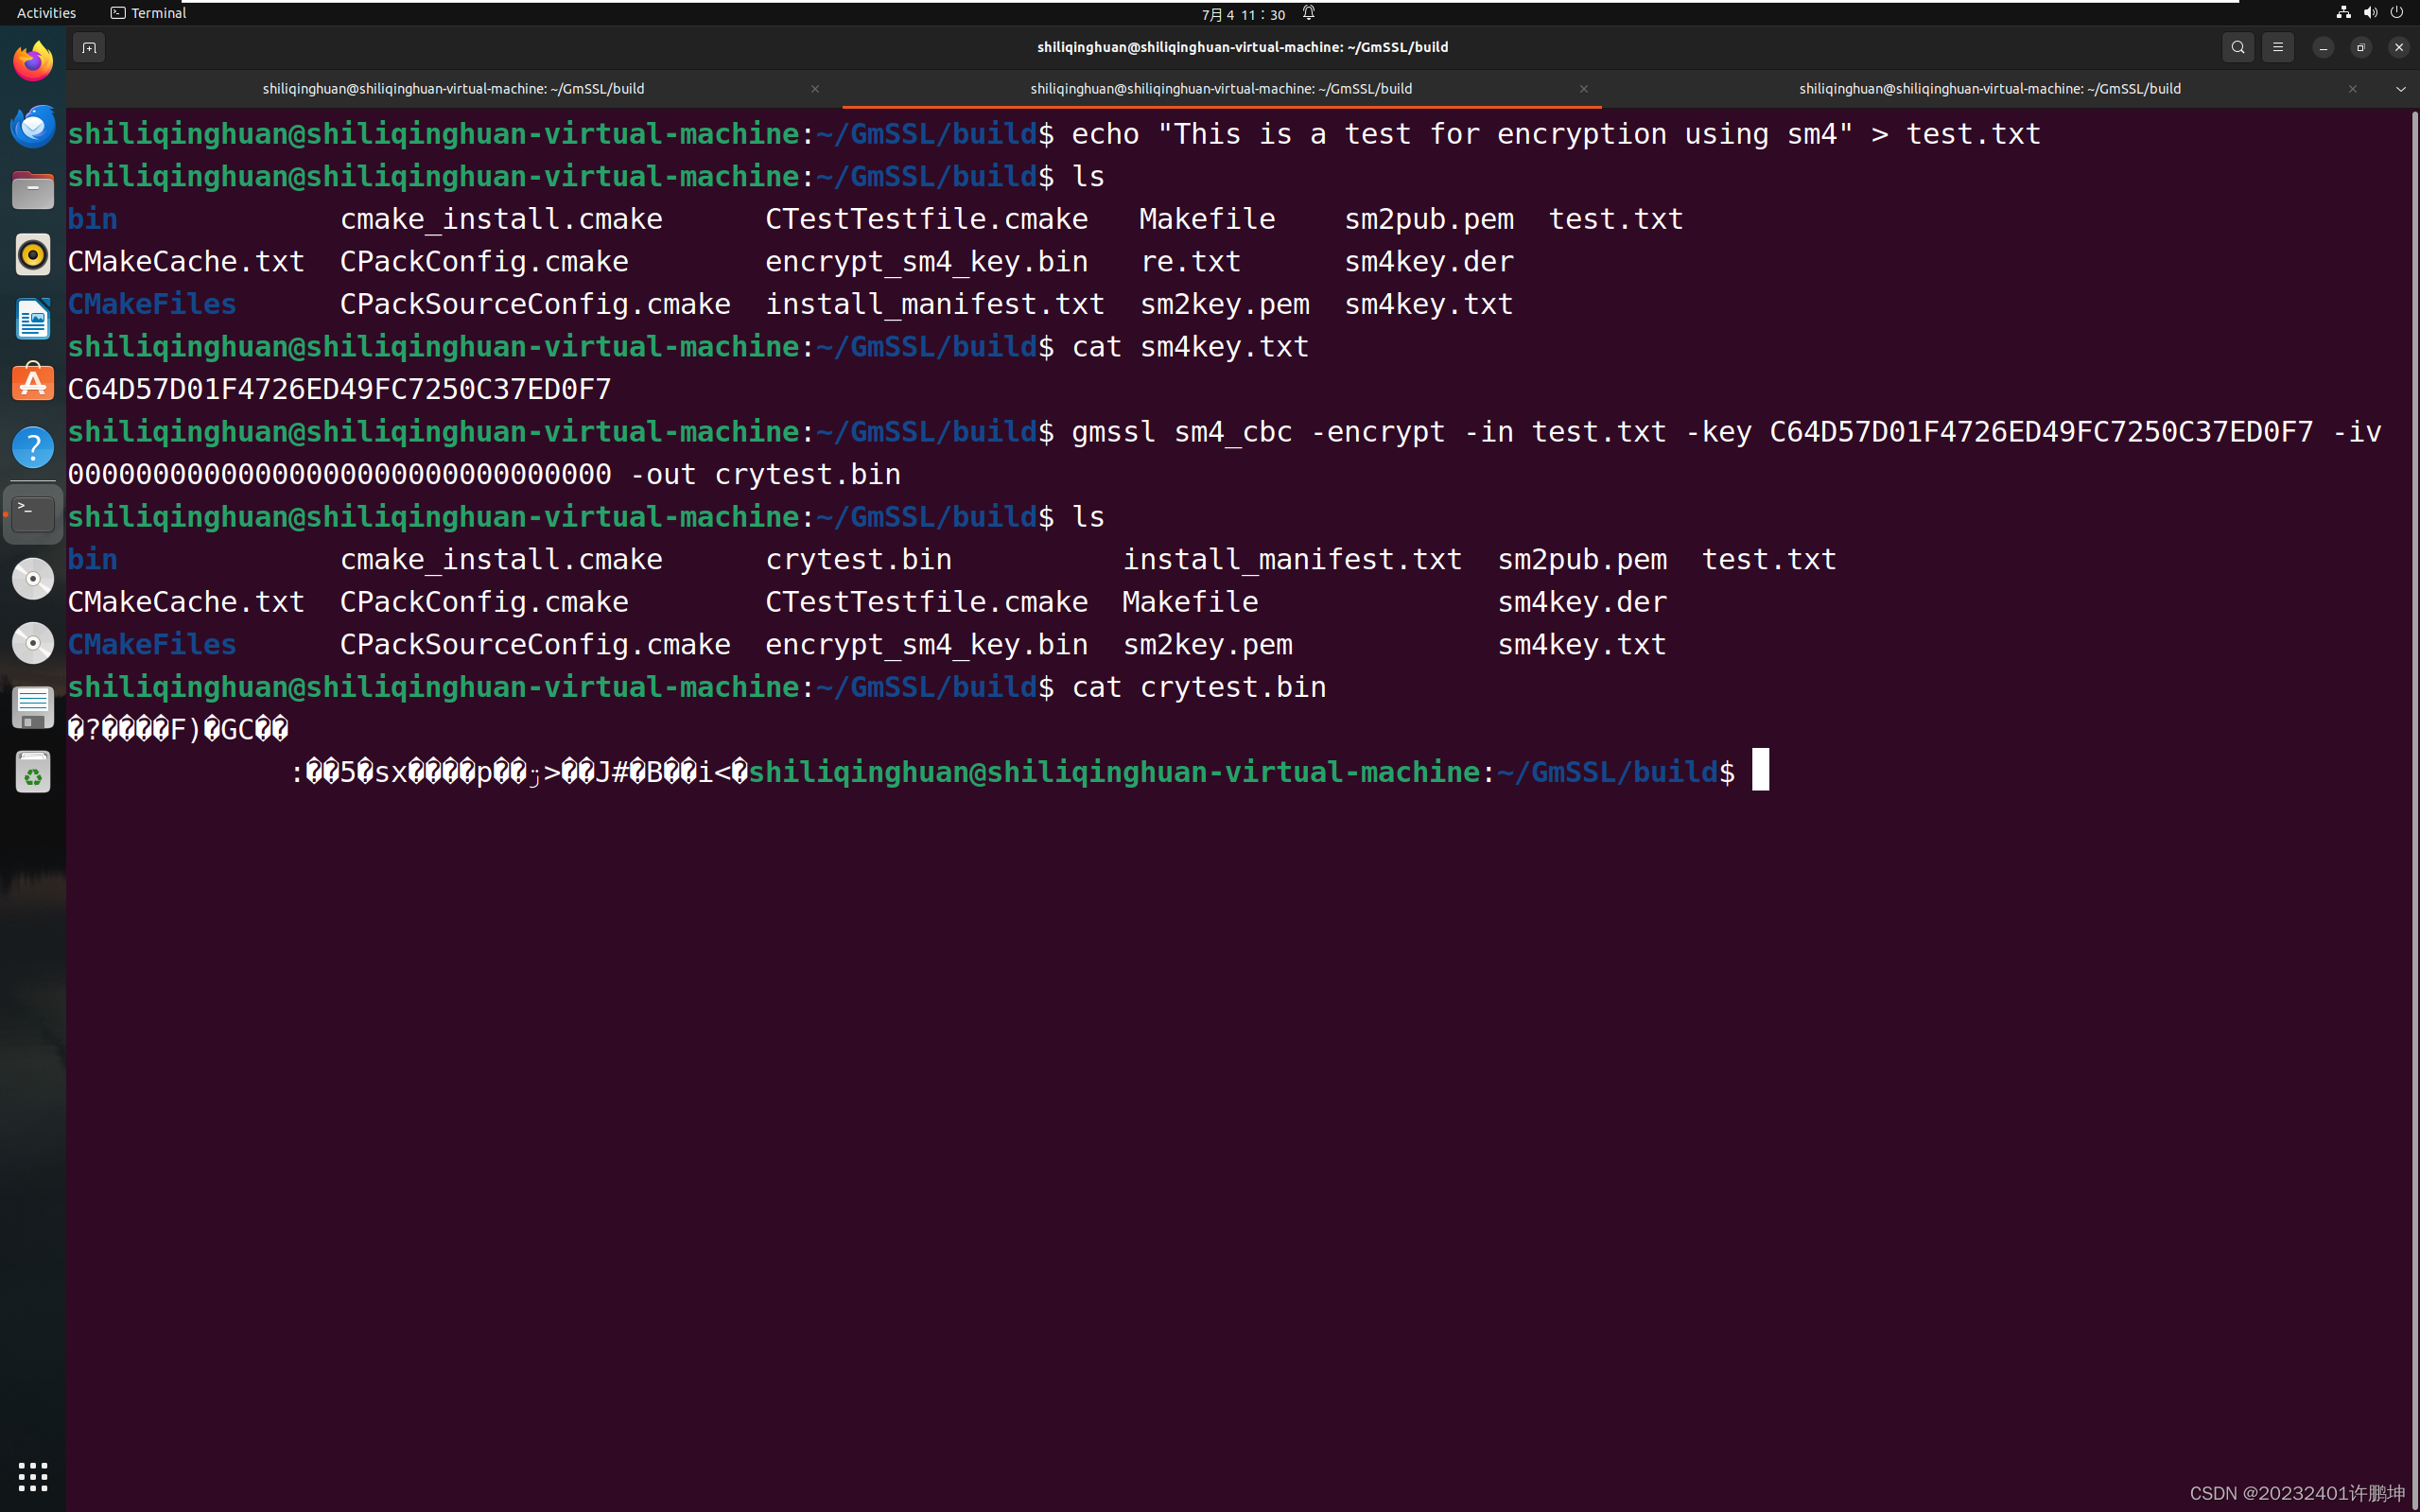Open the Activities overview

[46, 13]
